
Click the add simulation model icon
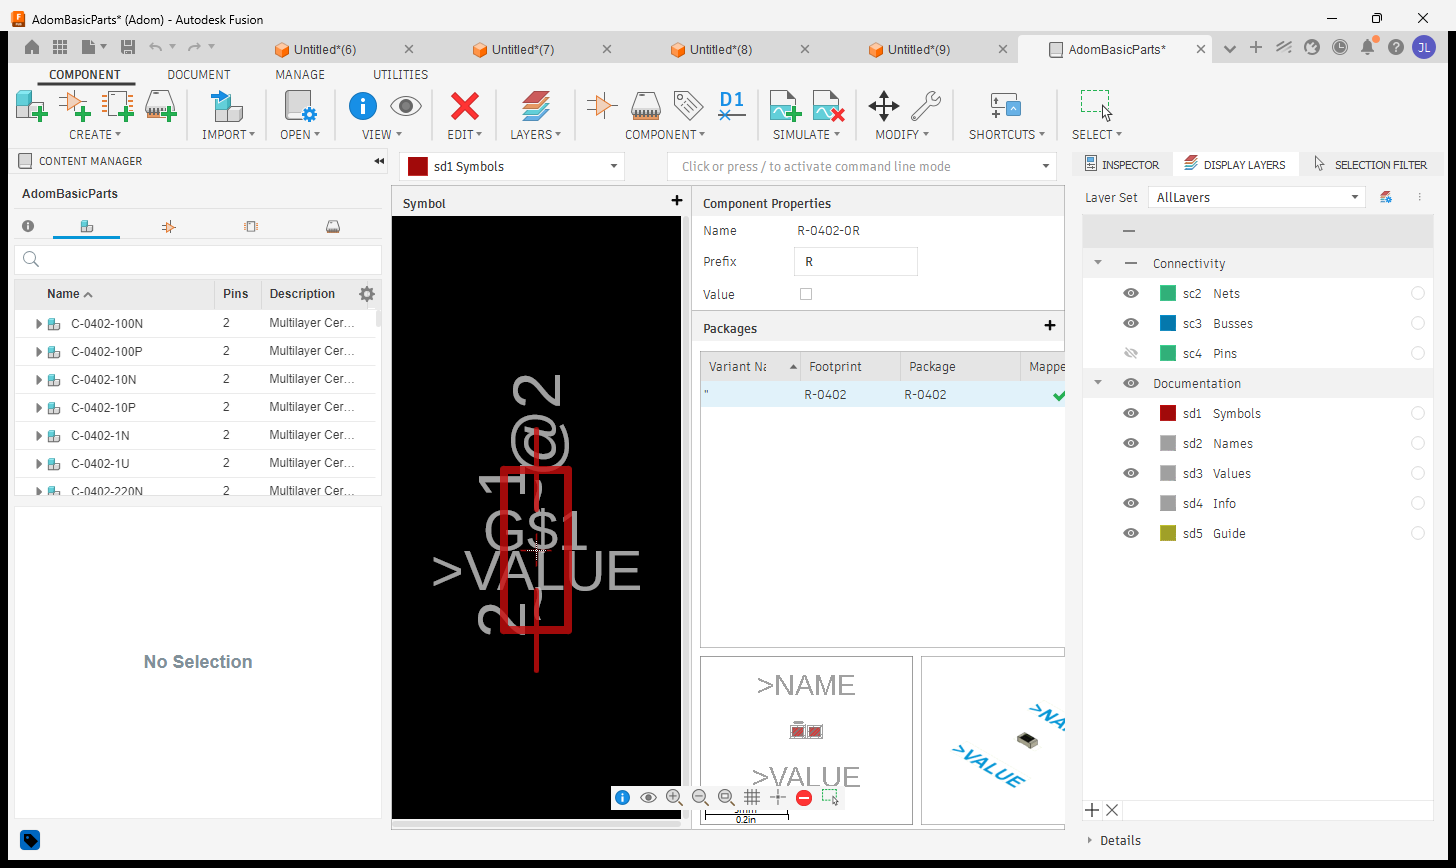[785, 105]
